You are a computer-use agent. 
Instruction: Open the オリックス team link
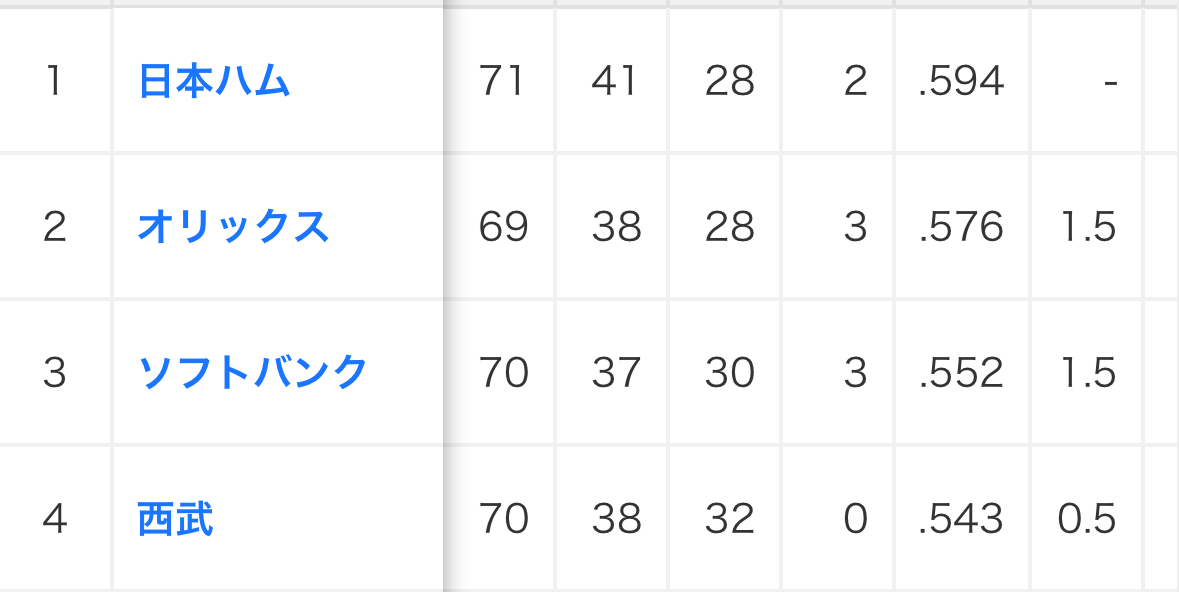pyautogui.click(x=233, y=227)
